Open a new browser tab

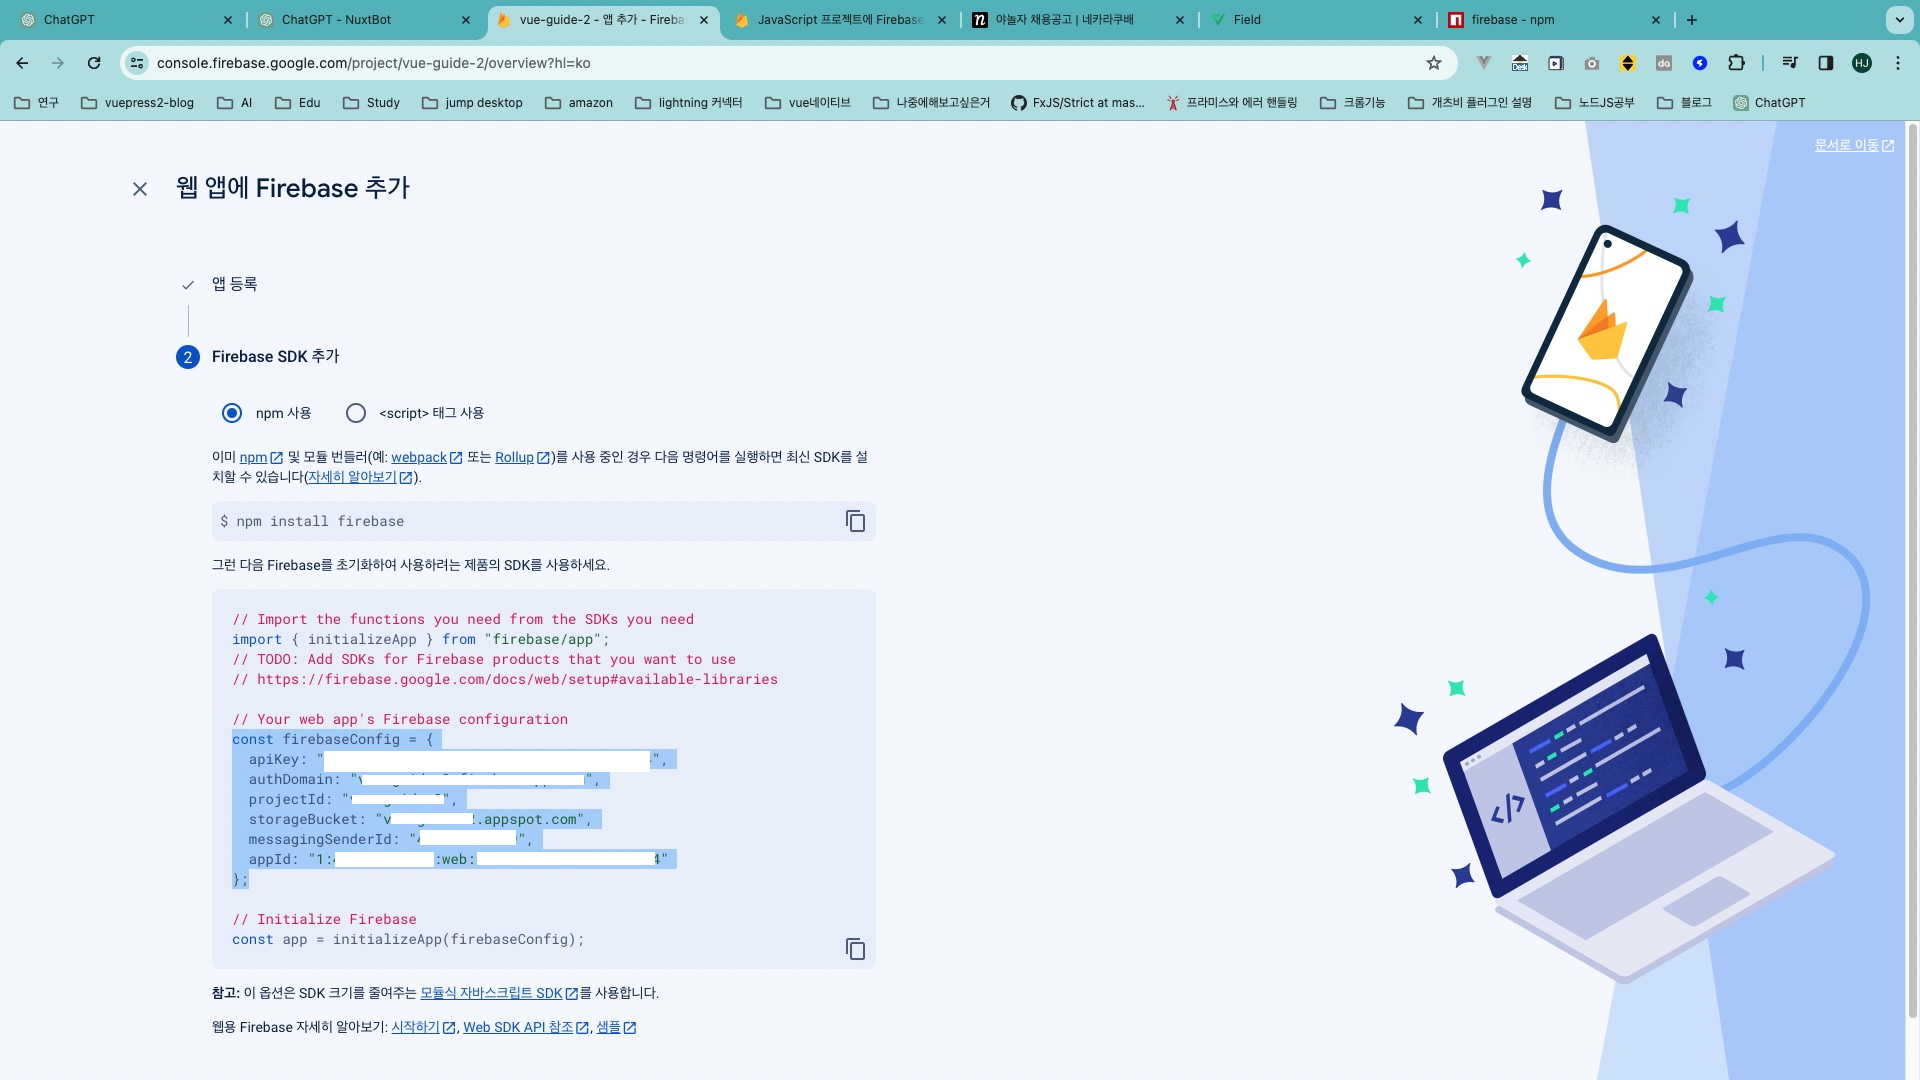[x=1692, y=20]
